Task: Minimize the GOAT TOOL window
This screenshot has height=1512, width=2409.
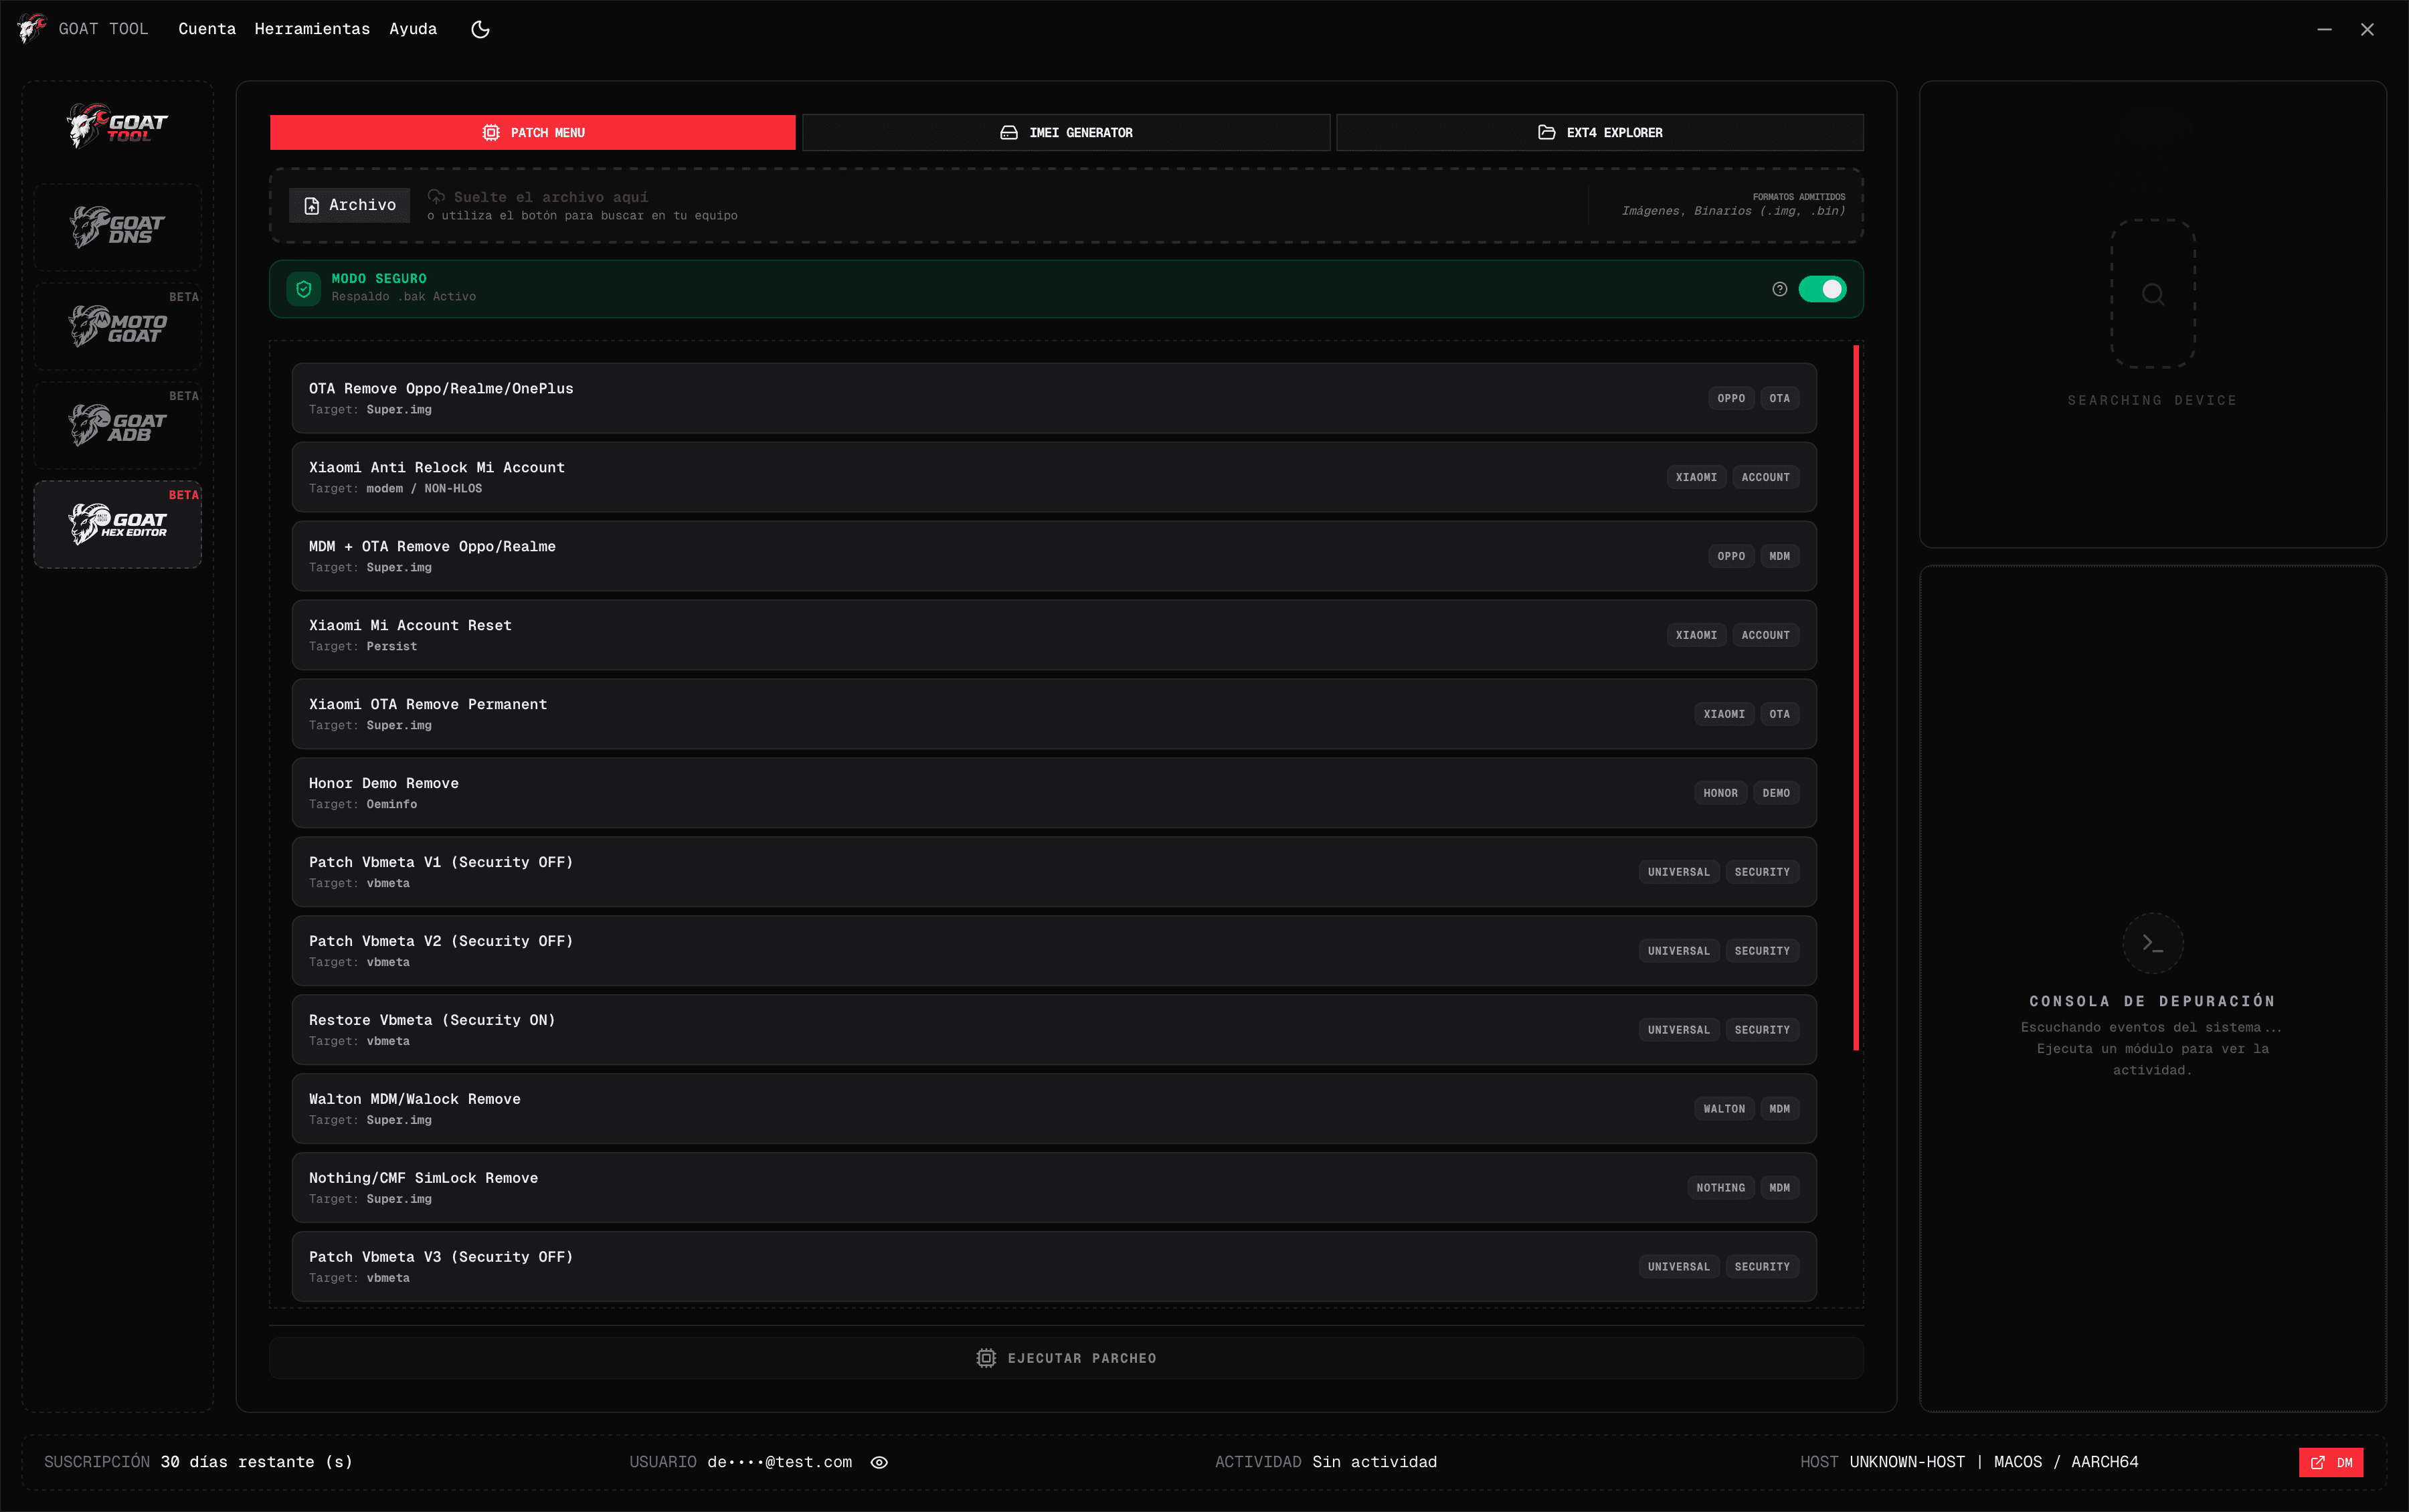Action: [x=2324, y=29]
